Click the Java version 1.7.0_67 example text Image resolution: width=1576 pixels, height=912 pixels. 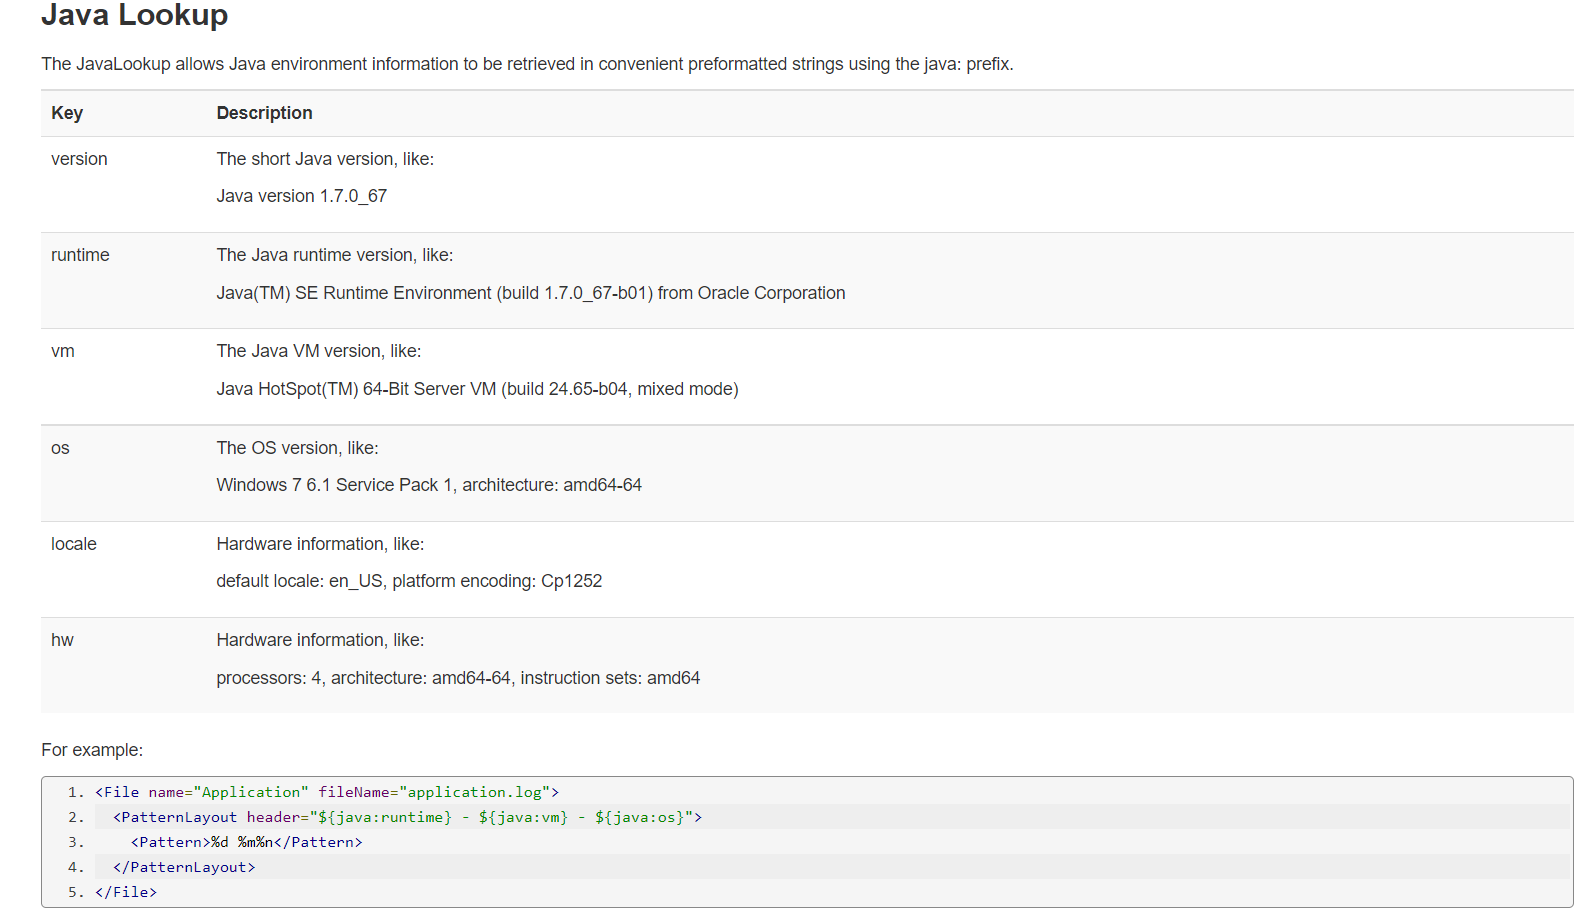point(301,196)
